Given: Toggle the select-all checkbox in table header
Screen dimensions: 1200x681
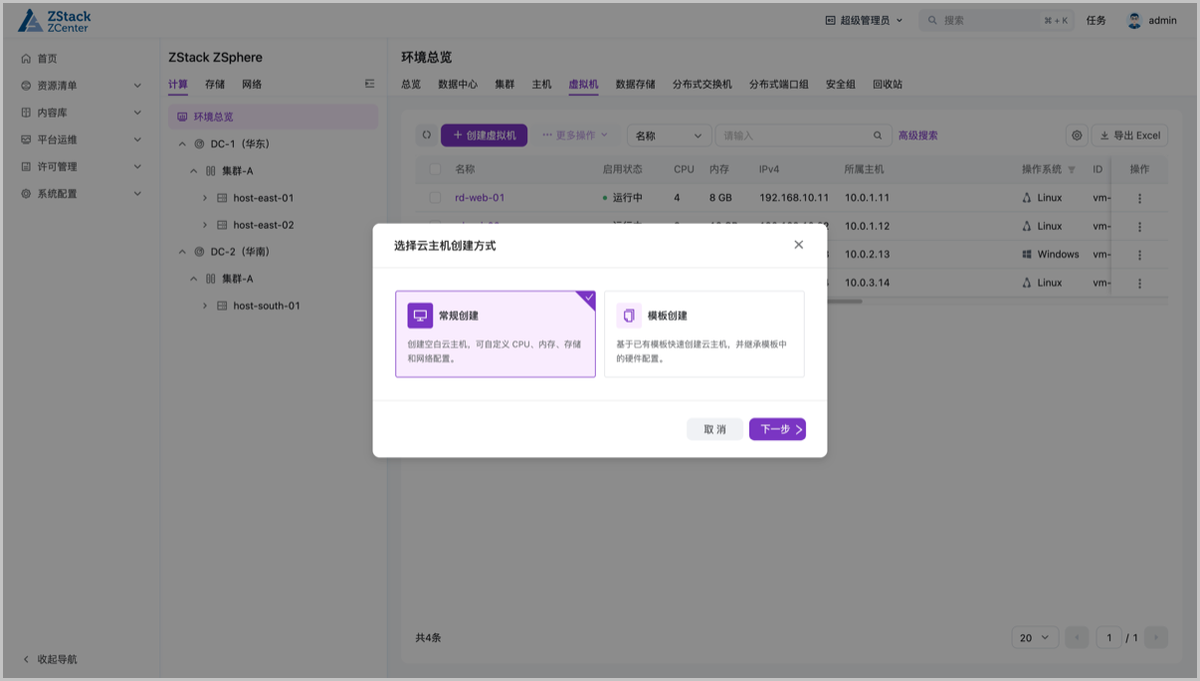Looking at the screenshot, I should 435,169.
